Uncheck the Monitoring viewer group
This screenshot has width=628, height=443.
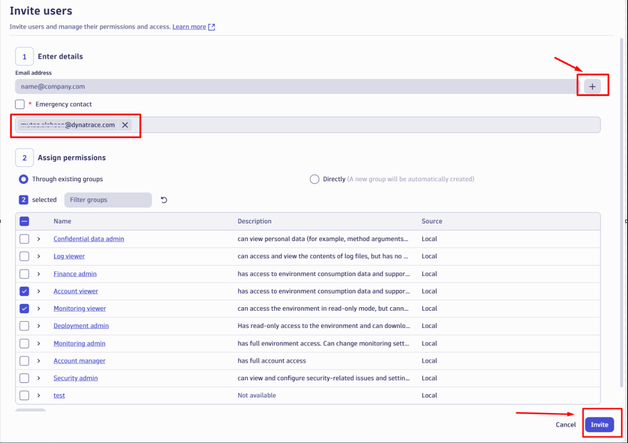pyautogui.click(x=24, y=309)
